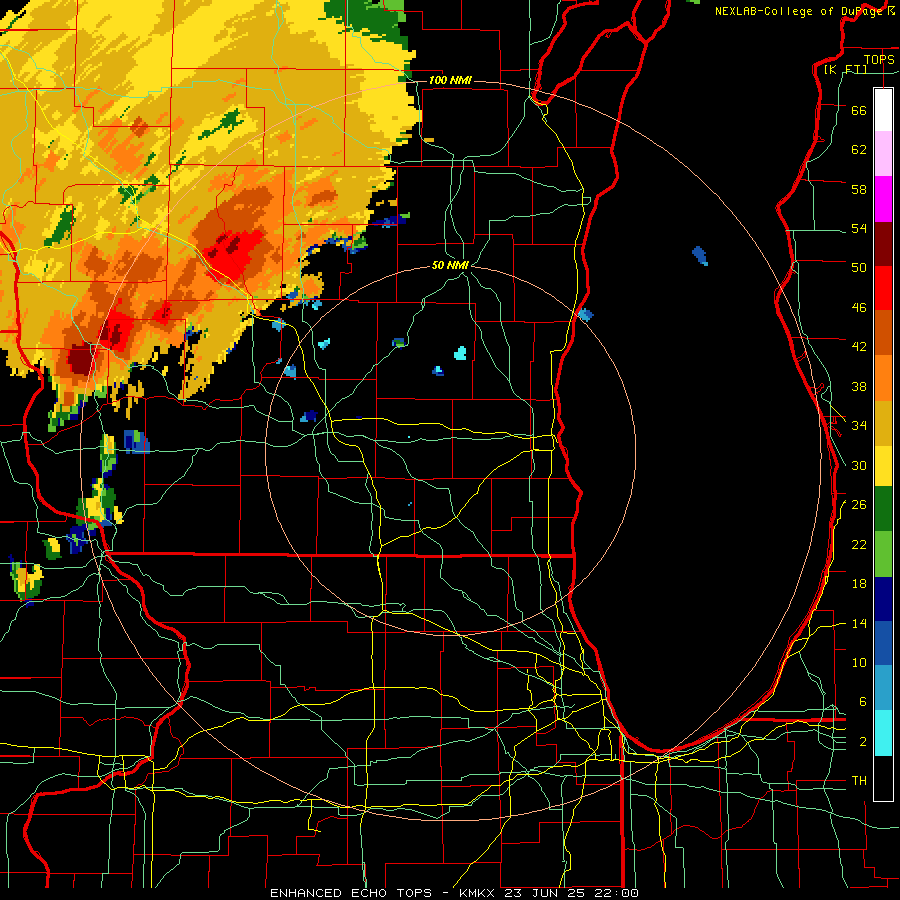Click the legend value '30'
This screenshot has height=900, width=900.
tap(859, 465)
